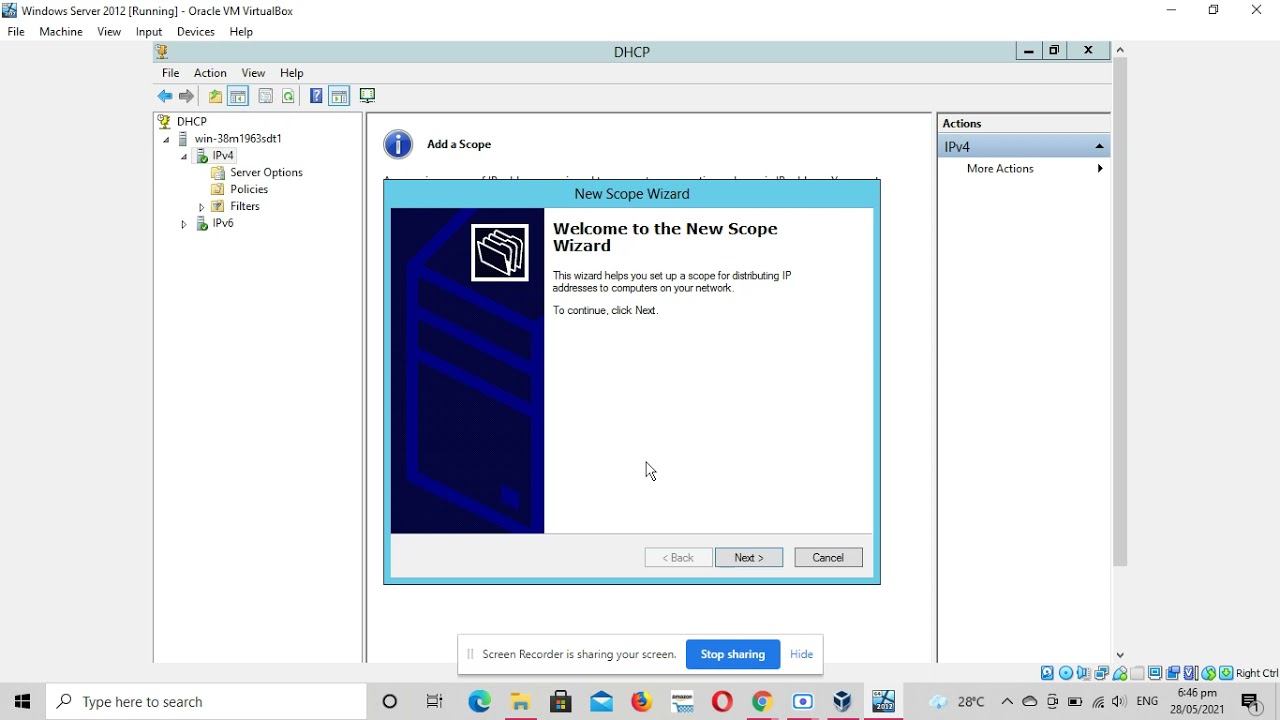Expand the IPv6 tree node
1280x720 pixels.
pyautogui.click(x=184, y=225)
